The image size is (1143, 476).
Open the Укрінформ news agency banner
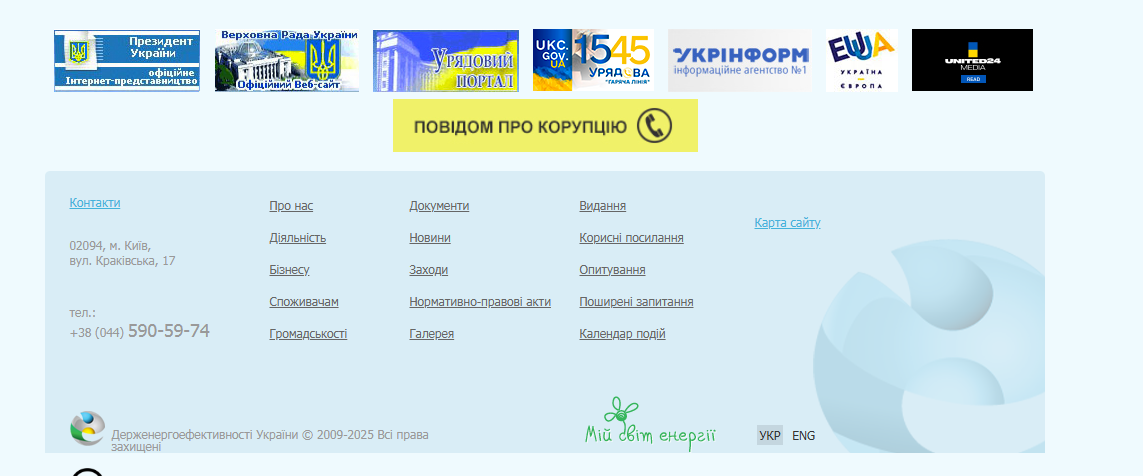tap(740, 61)
